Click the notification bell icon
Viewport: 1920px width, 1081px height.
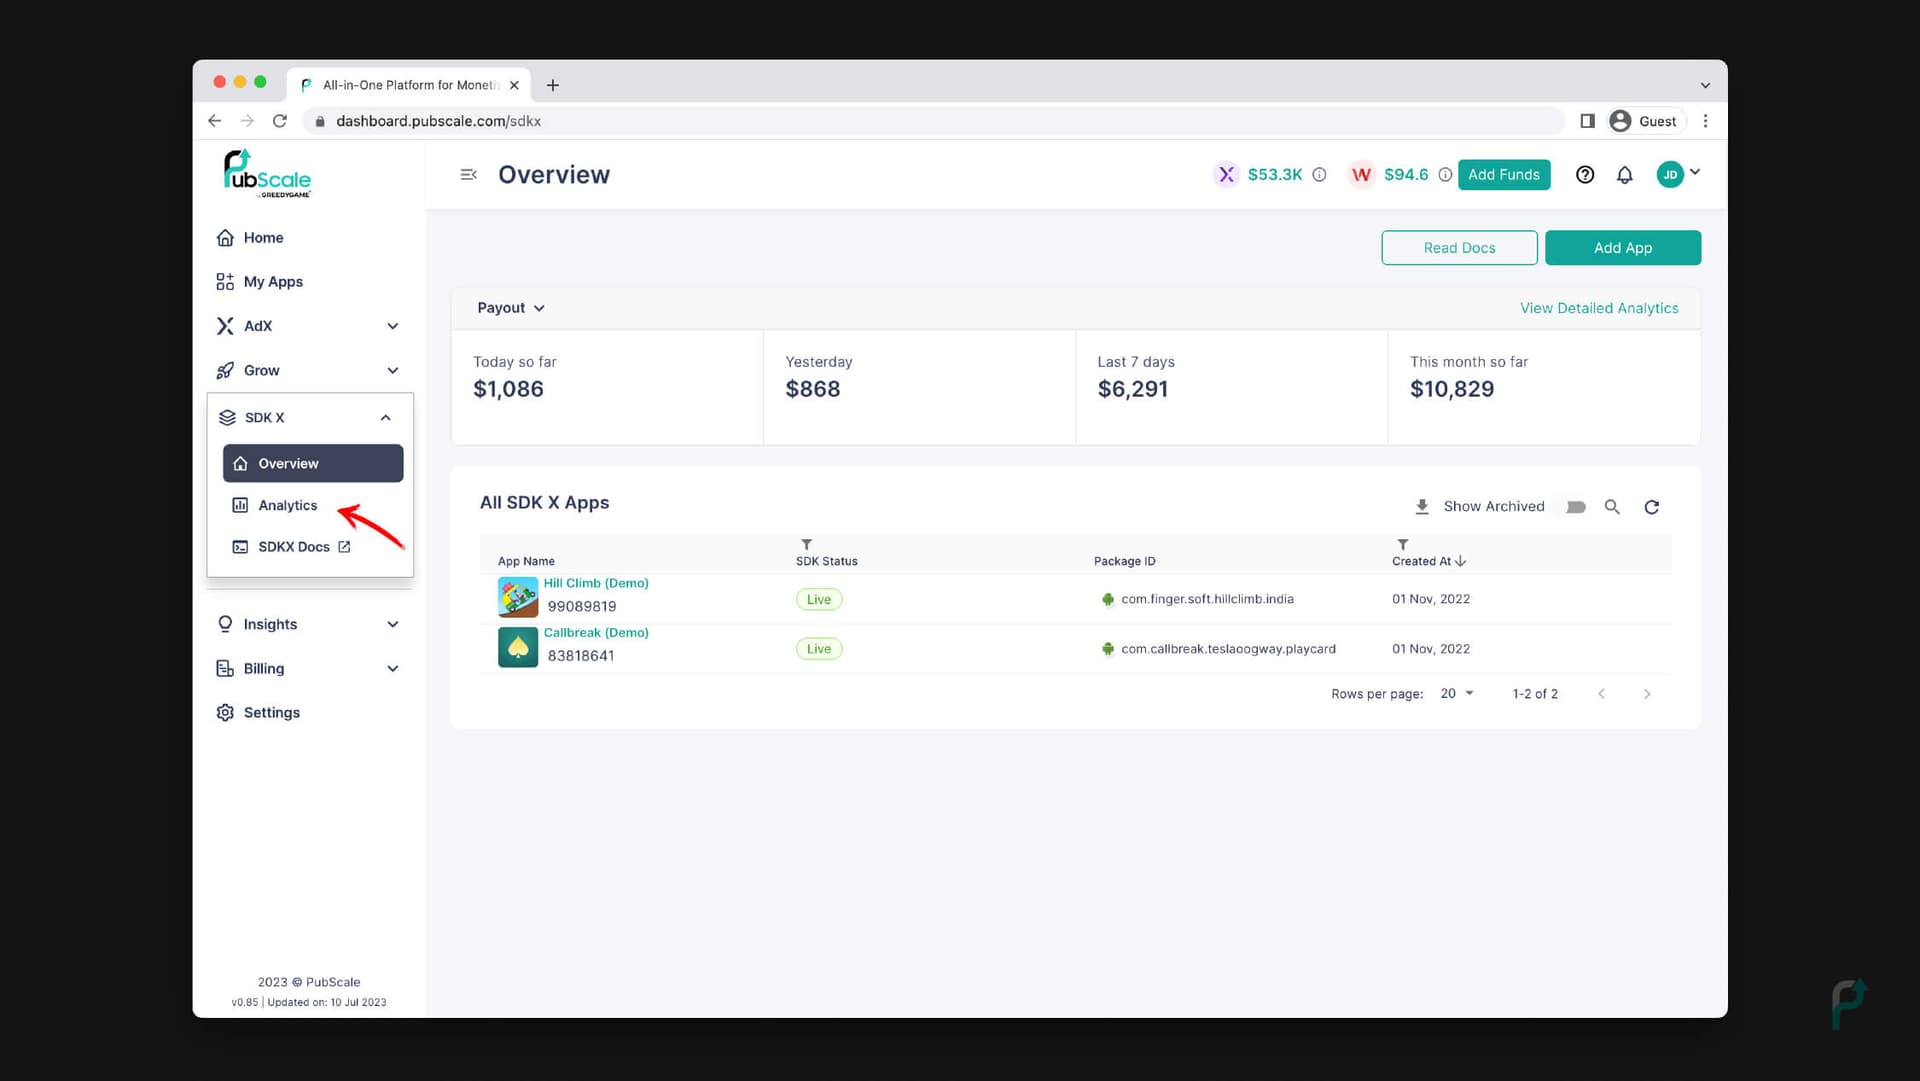click(x=1625, y=173)
